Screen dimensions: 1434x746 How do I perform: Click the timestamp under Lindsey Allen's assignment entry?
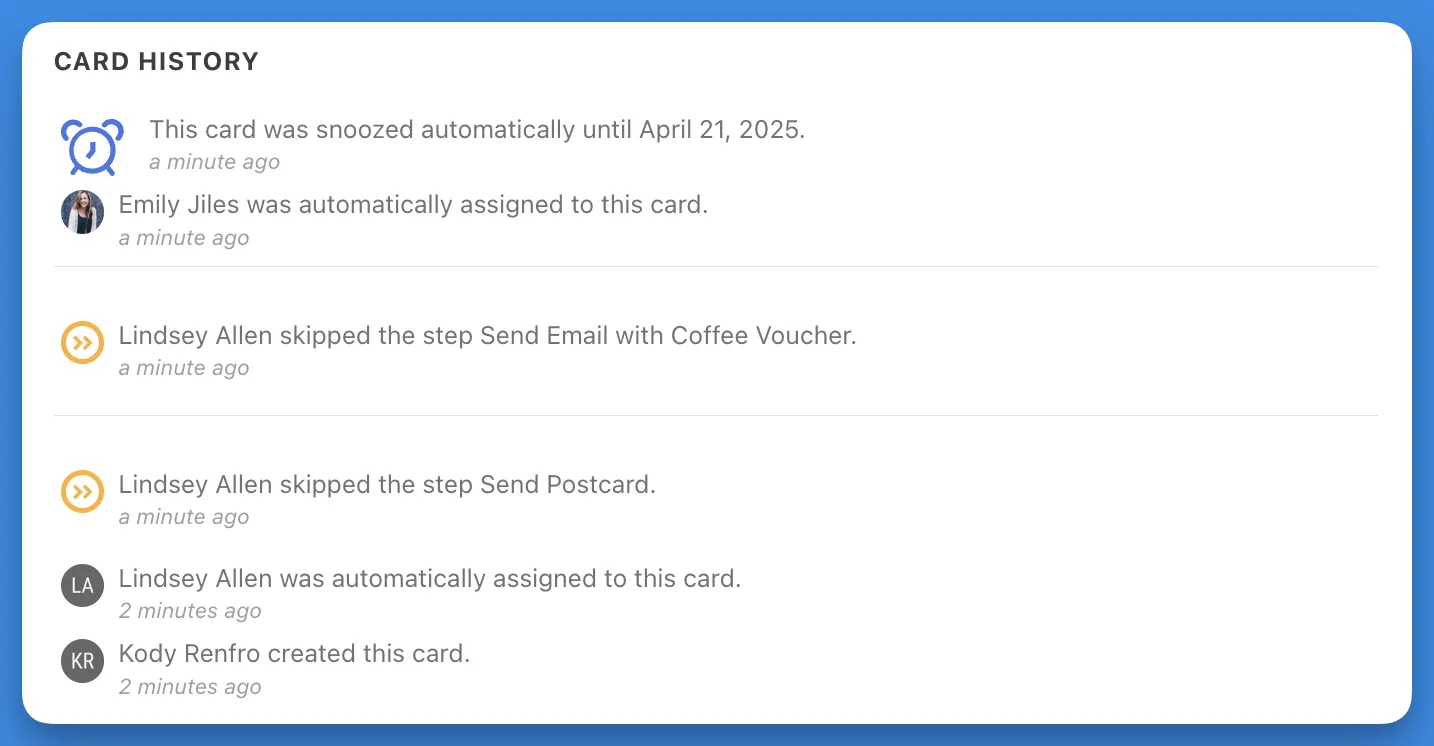click(190, 611)
